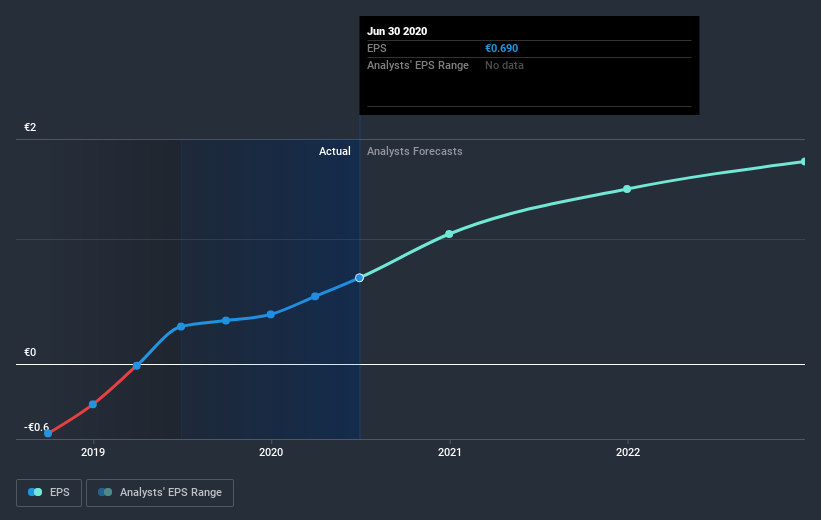This screenshot has width=821, height=520.
Task: Click the EPS data point at 2020
Action: [x=271, y=314]
